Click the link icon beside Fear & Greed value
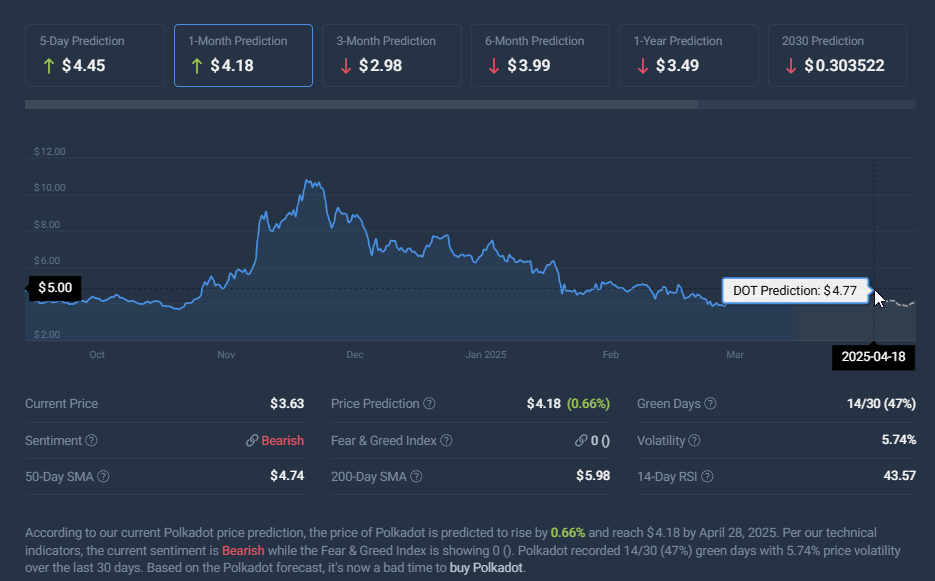The height and width of the screenshot is (581, 935). click(580, 441)
